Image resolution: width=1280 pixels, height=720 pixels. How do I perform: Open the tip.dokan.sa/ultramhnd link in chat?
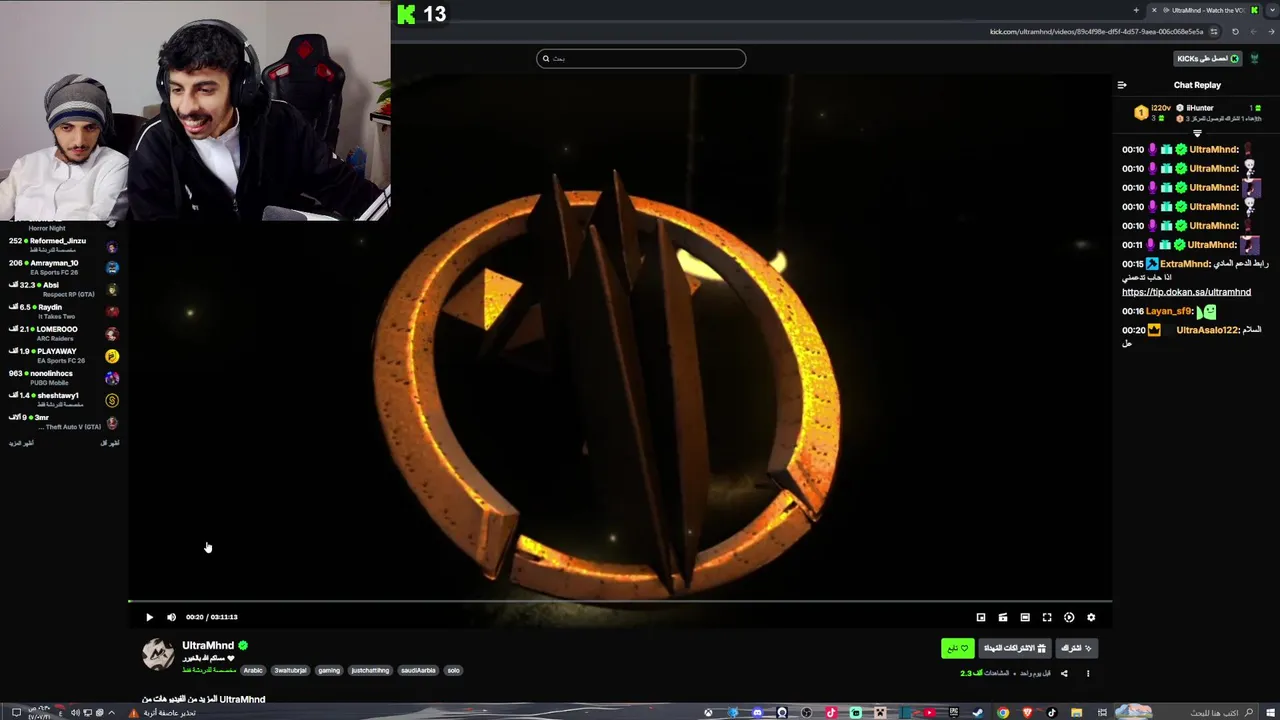(1186, 292)
